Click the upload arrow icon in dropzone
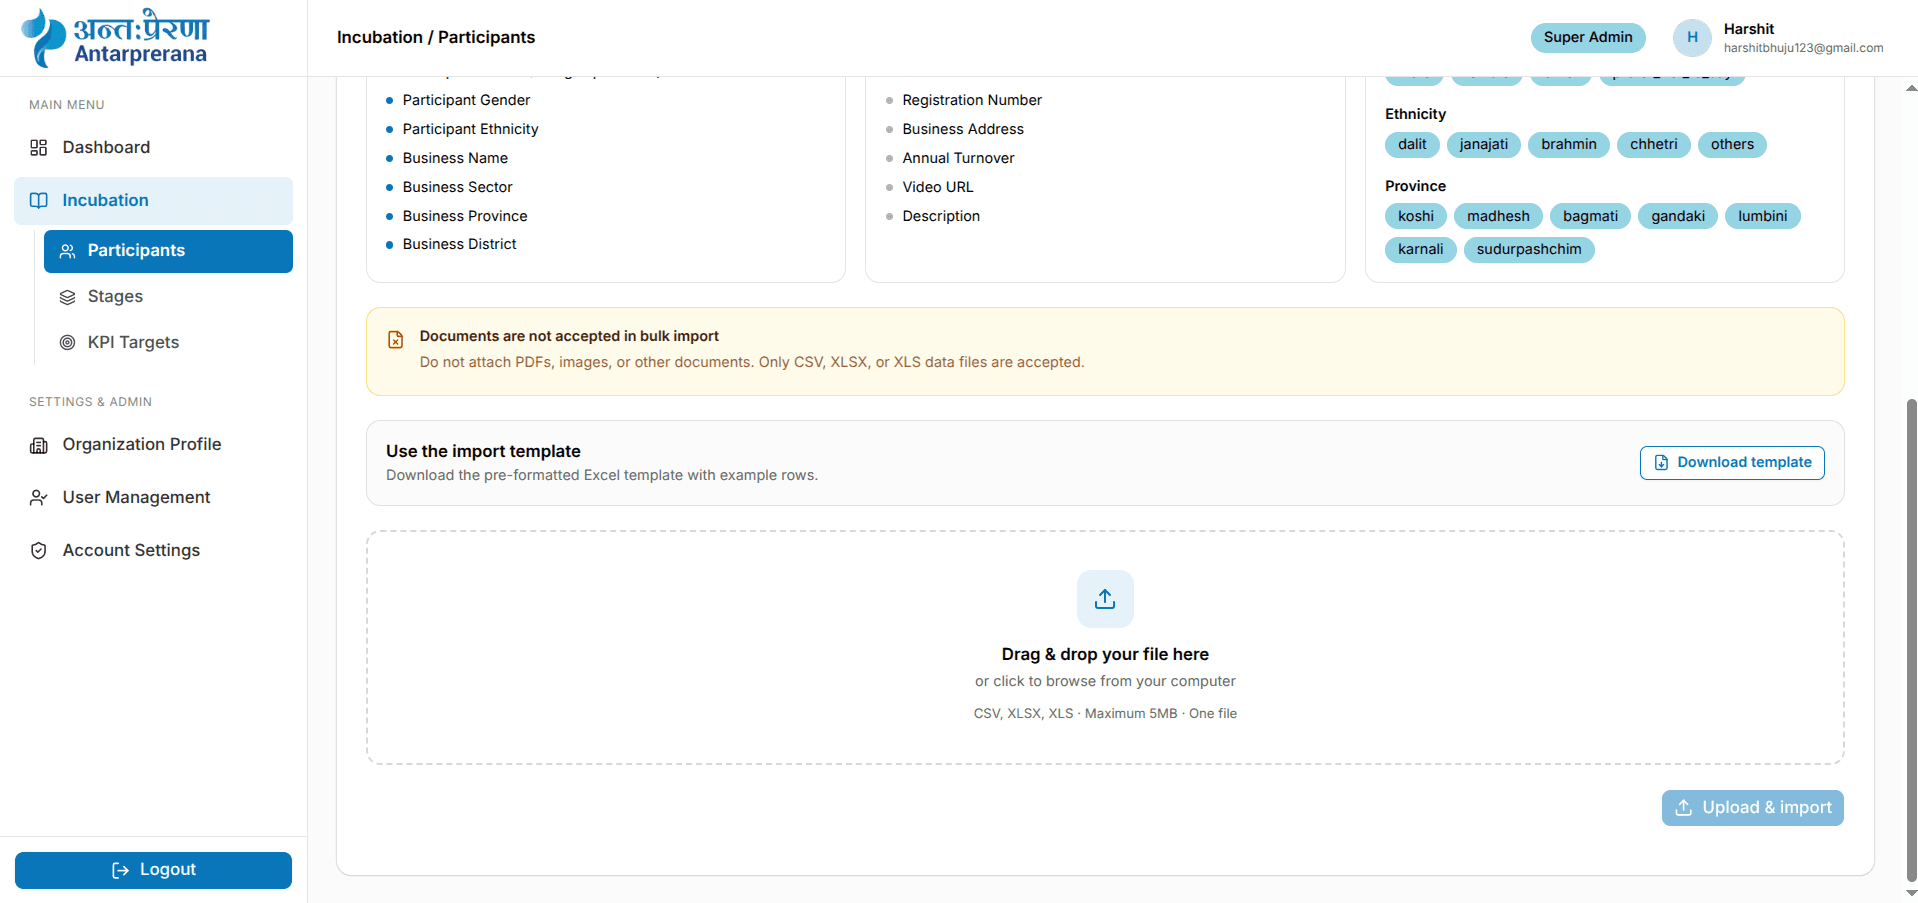 1105,599
